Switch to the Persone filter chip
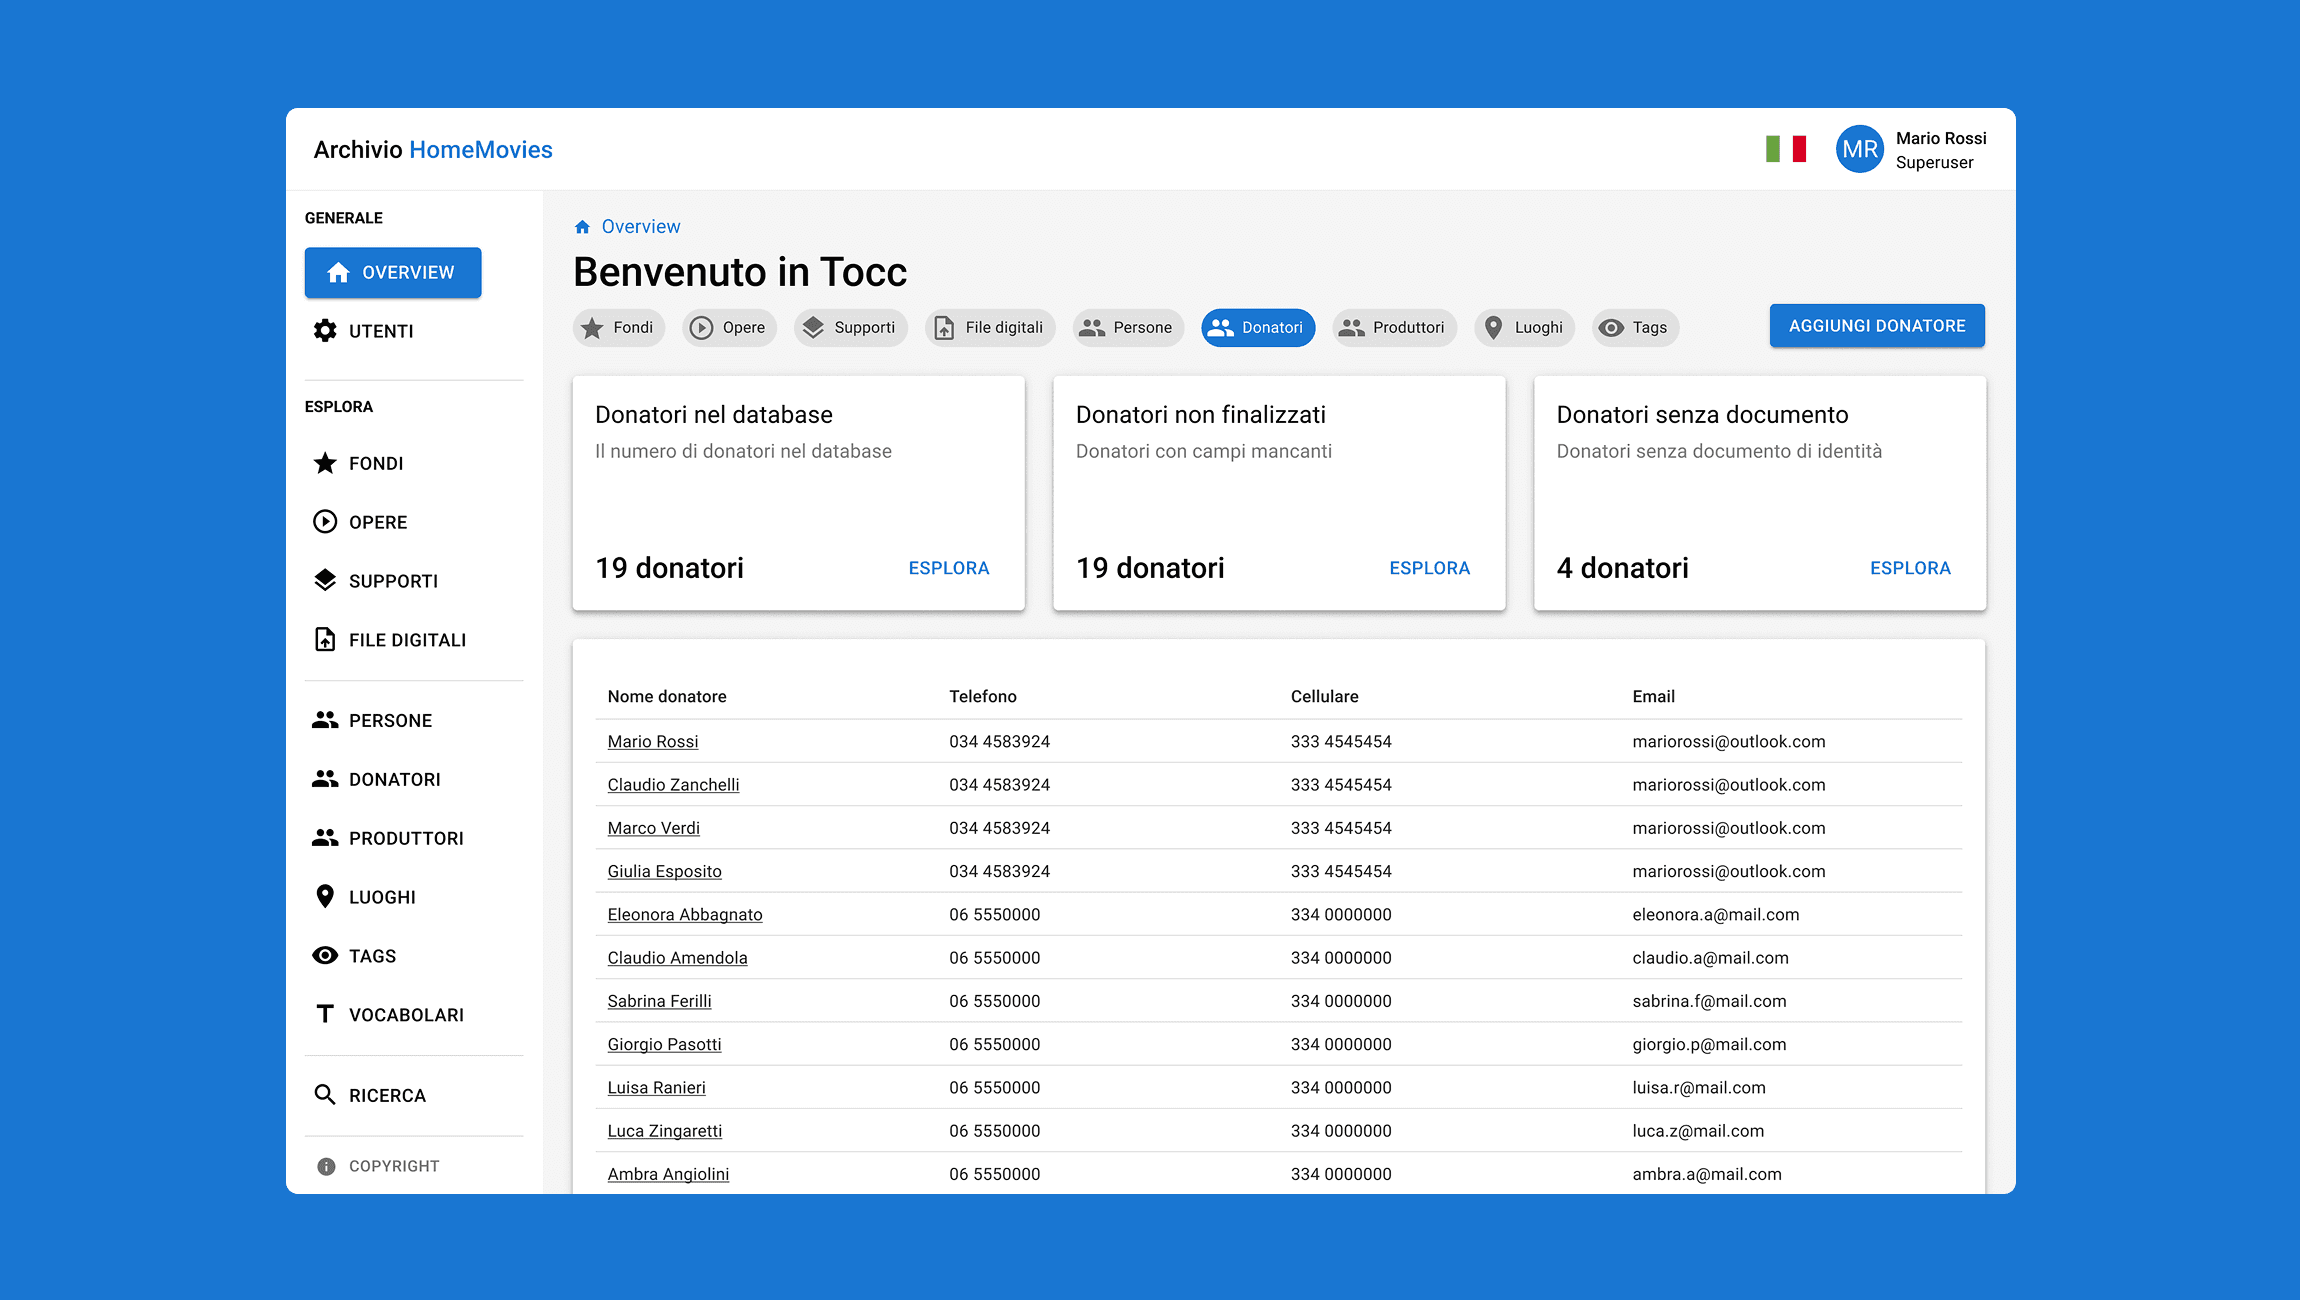 [x=1127, y=328]
